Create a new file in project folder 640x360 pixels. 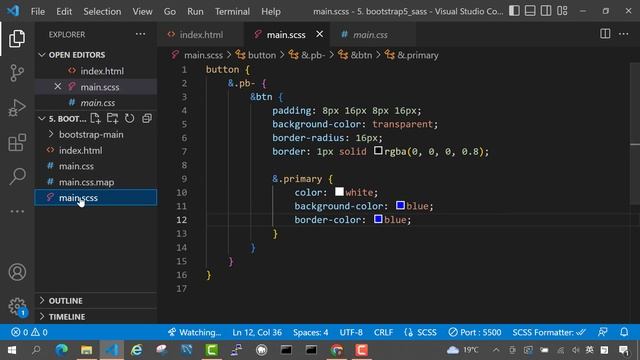(x=95, y=119)
